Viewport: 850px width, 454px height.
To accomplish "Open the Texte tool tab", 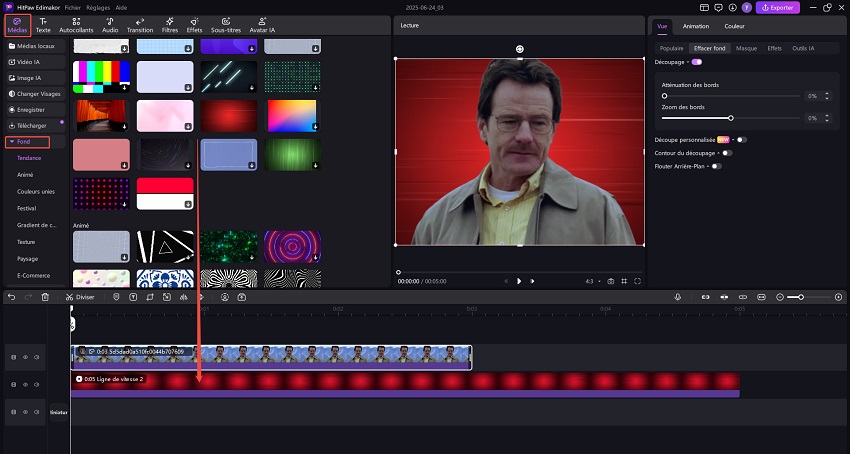I will point(43,25).
